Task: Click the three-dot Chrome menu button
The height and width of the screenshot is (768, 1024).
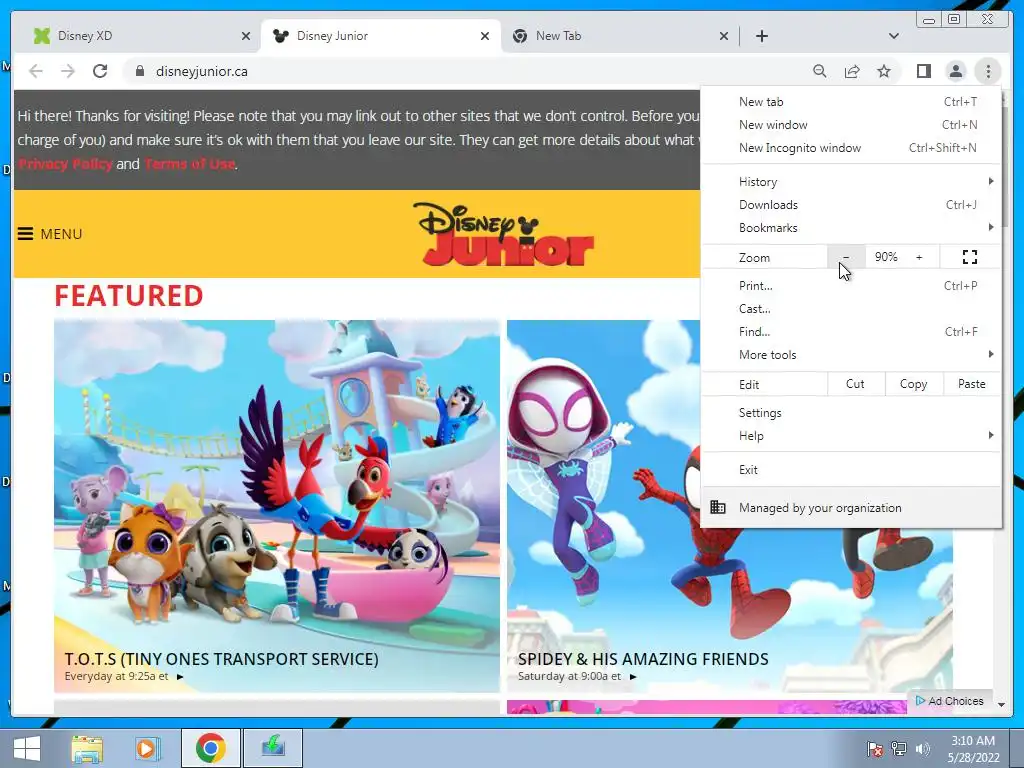Action: tap(988, 71)
